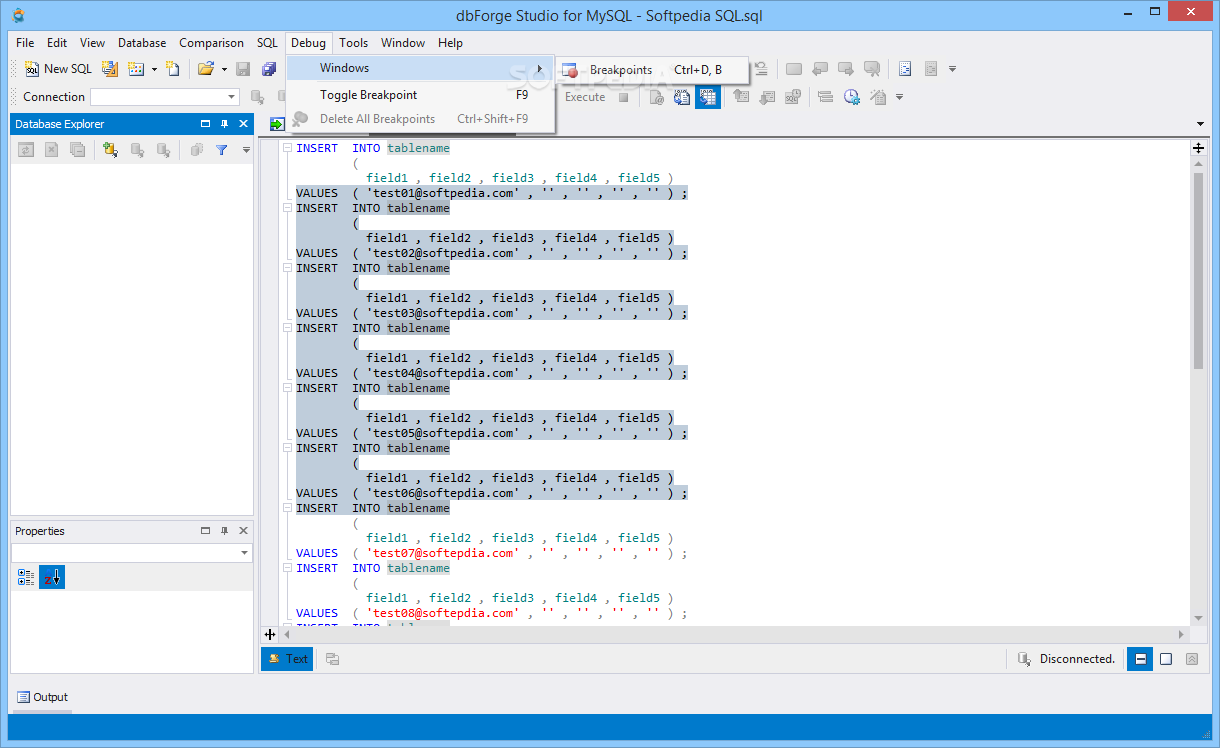Open document tabs list dropdown arrow
Screen dimensions: 1220x748
coord(1201,124)
